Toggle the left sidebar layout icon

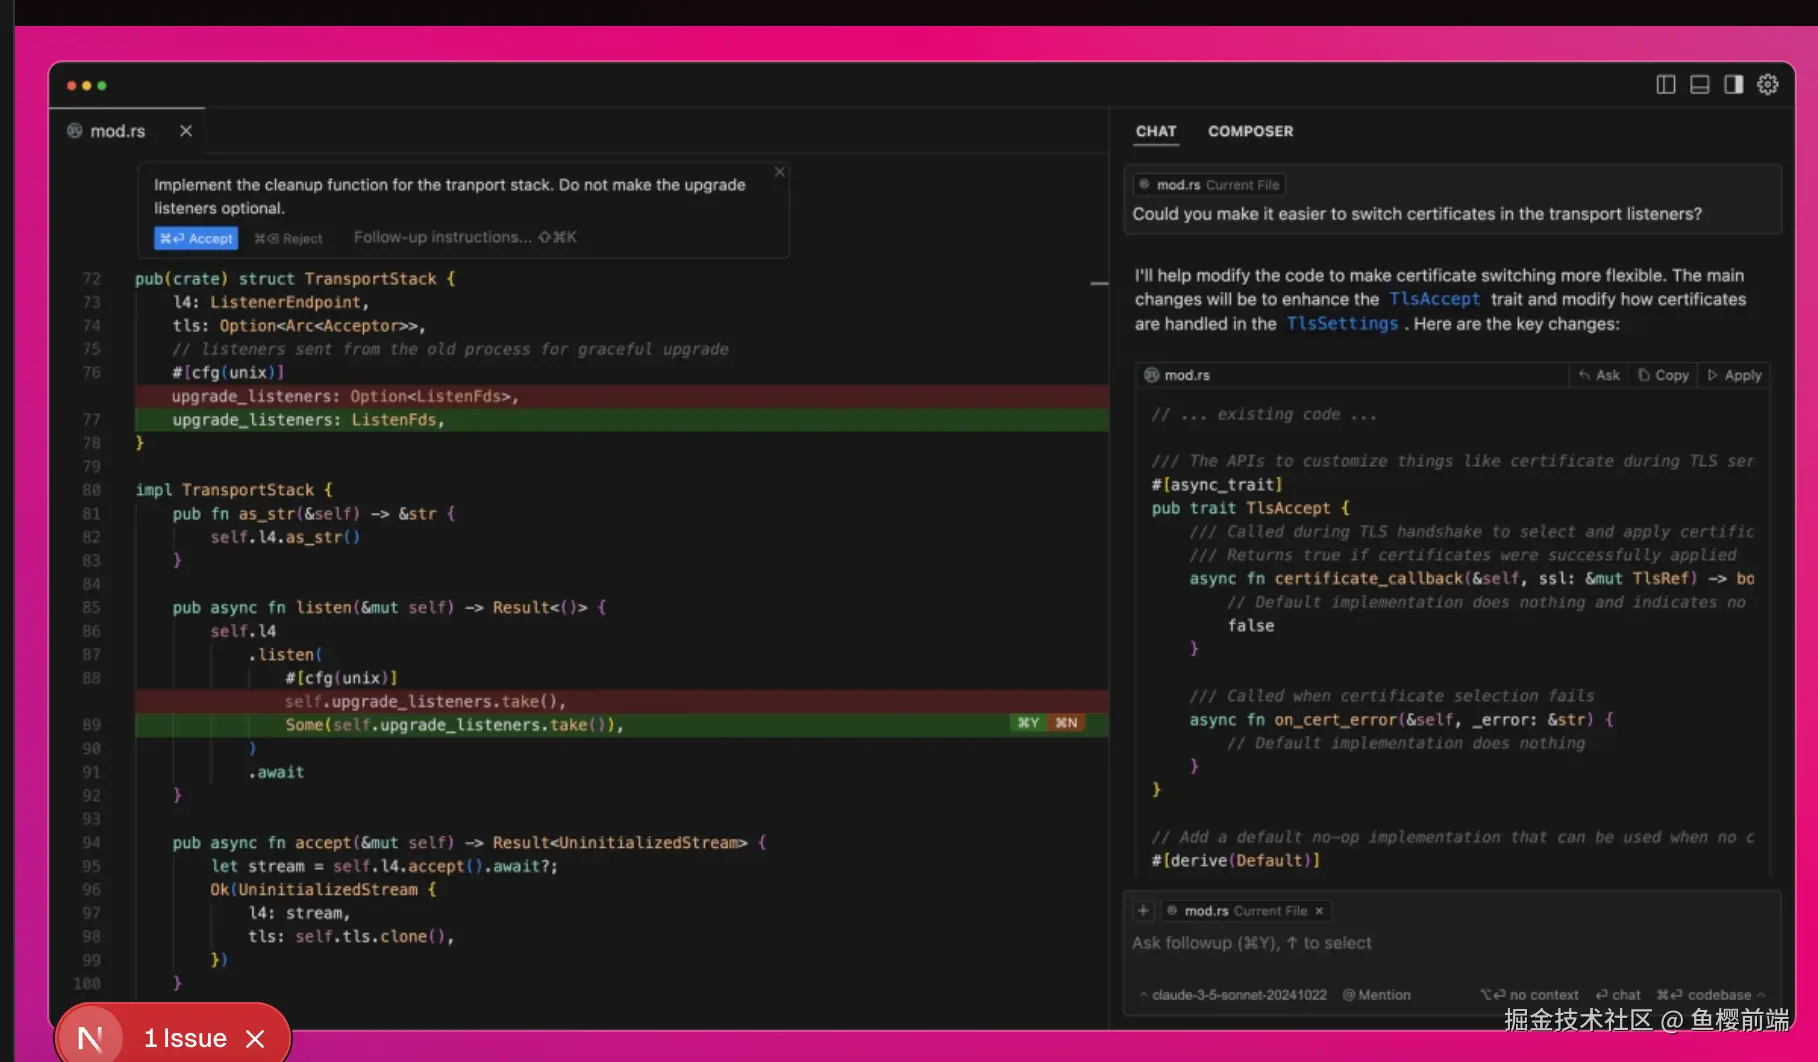click(x=1665, y=85)
